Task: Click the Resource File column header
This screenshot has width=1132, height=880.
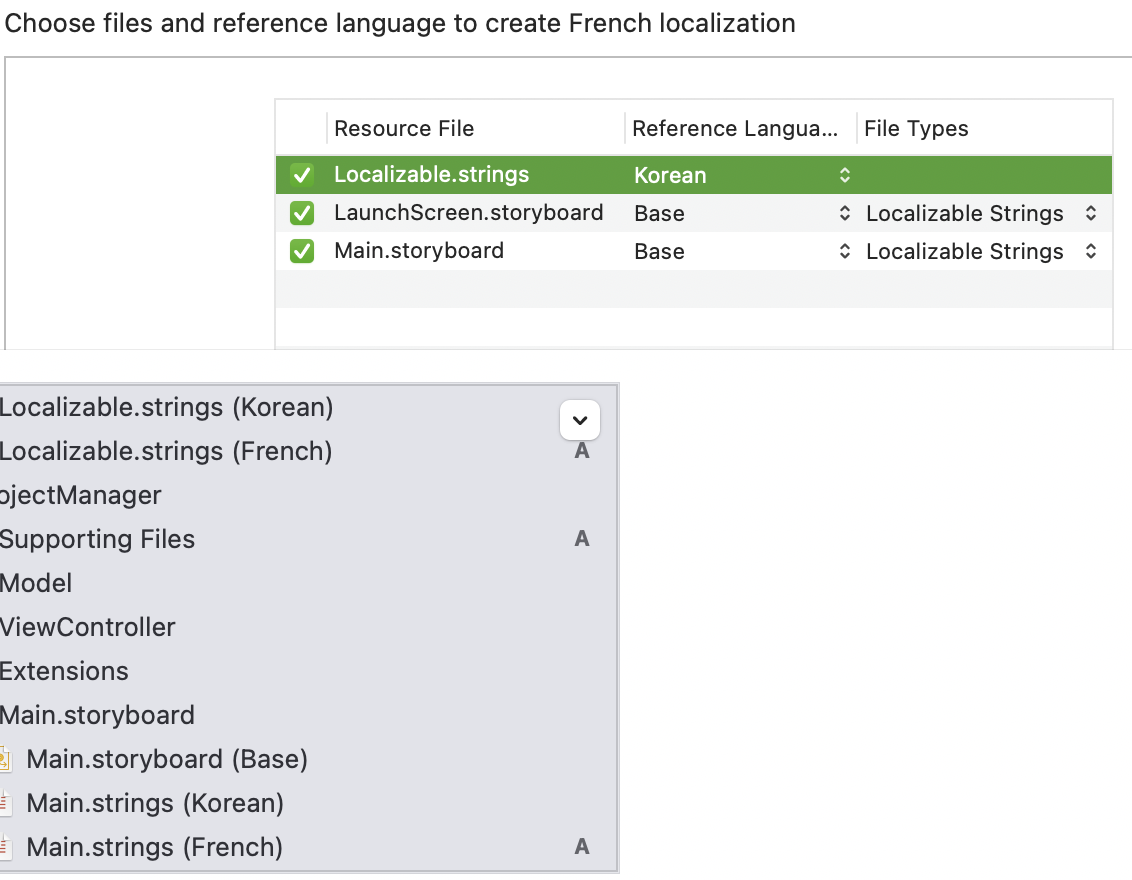Action: point(404,129)
